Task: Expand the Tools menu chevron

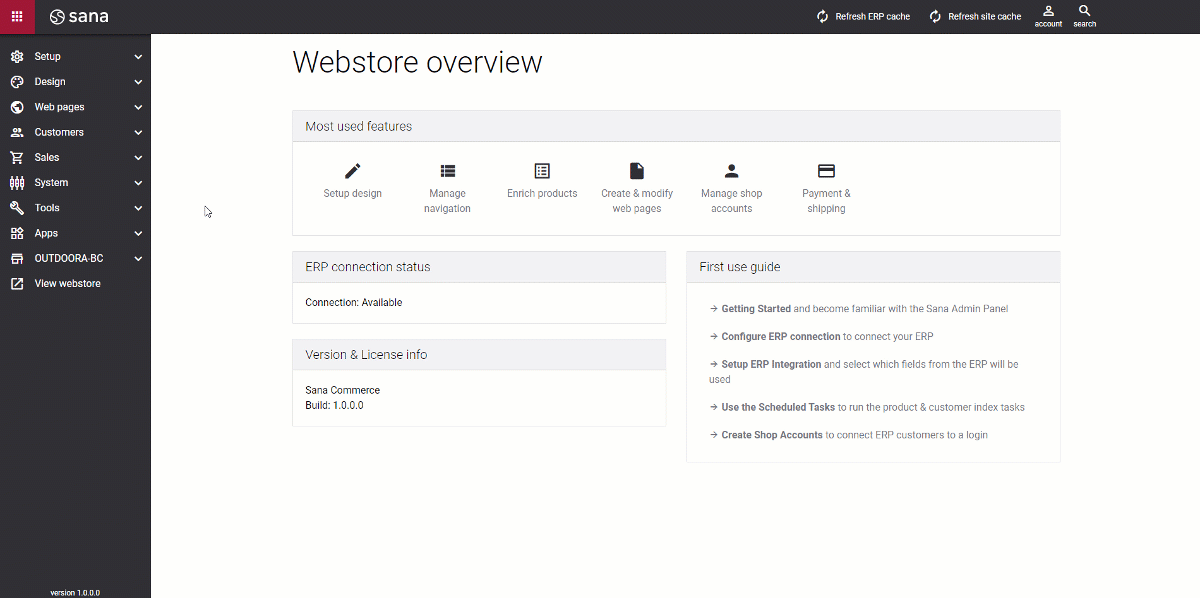Action: 138,208
